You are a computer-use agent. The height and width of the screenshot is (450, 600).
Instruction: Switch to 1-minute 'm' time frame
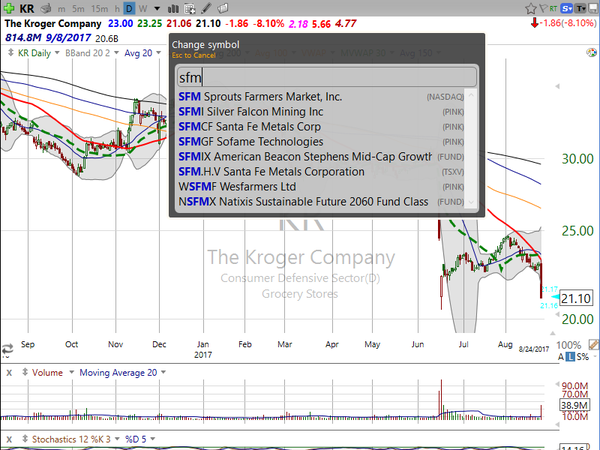pos(61,8)
